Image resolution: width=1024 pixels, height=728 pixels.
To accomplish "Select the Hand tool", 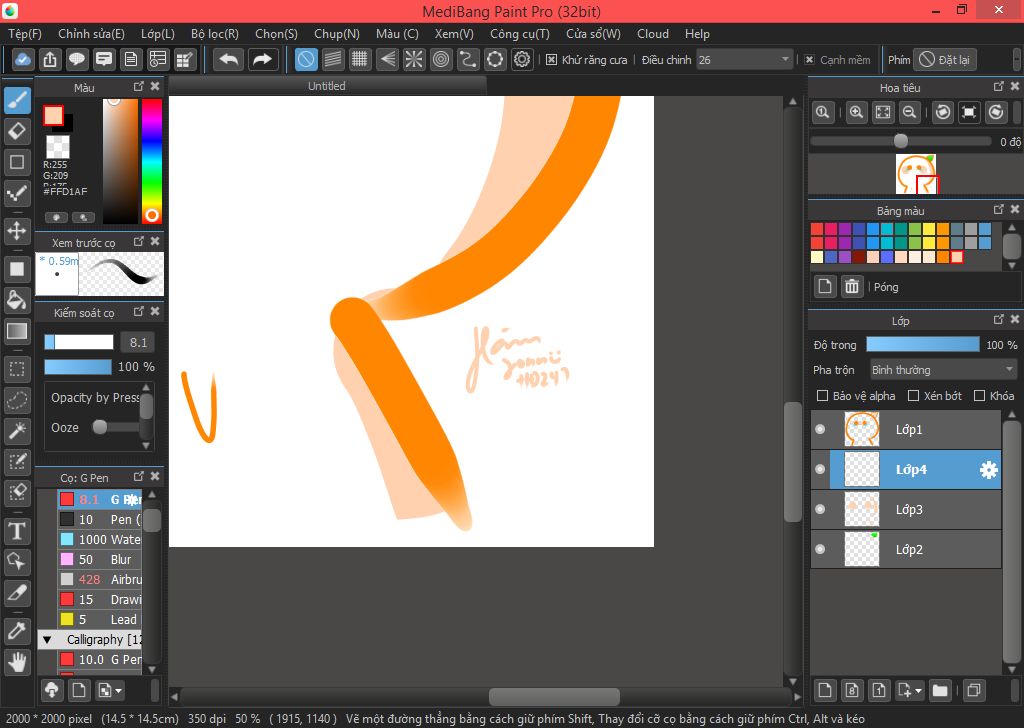I will tap(18, 662).
